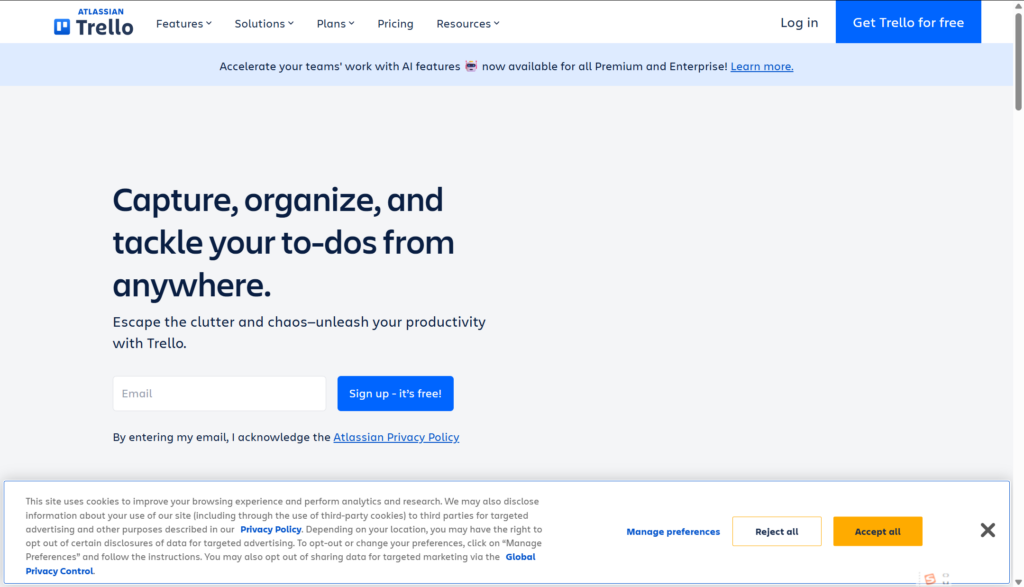The image size is (1024, 587).
Task: Focus the Email input field
Action: 219,394
